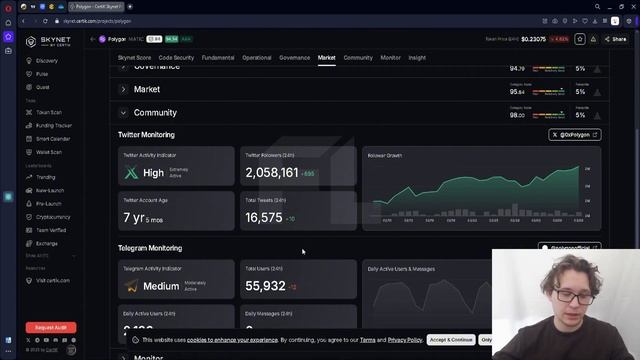Screen dimensions: 640x360
Task: Click the Request Audit button
Action: (x=51, y=327)
